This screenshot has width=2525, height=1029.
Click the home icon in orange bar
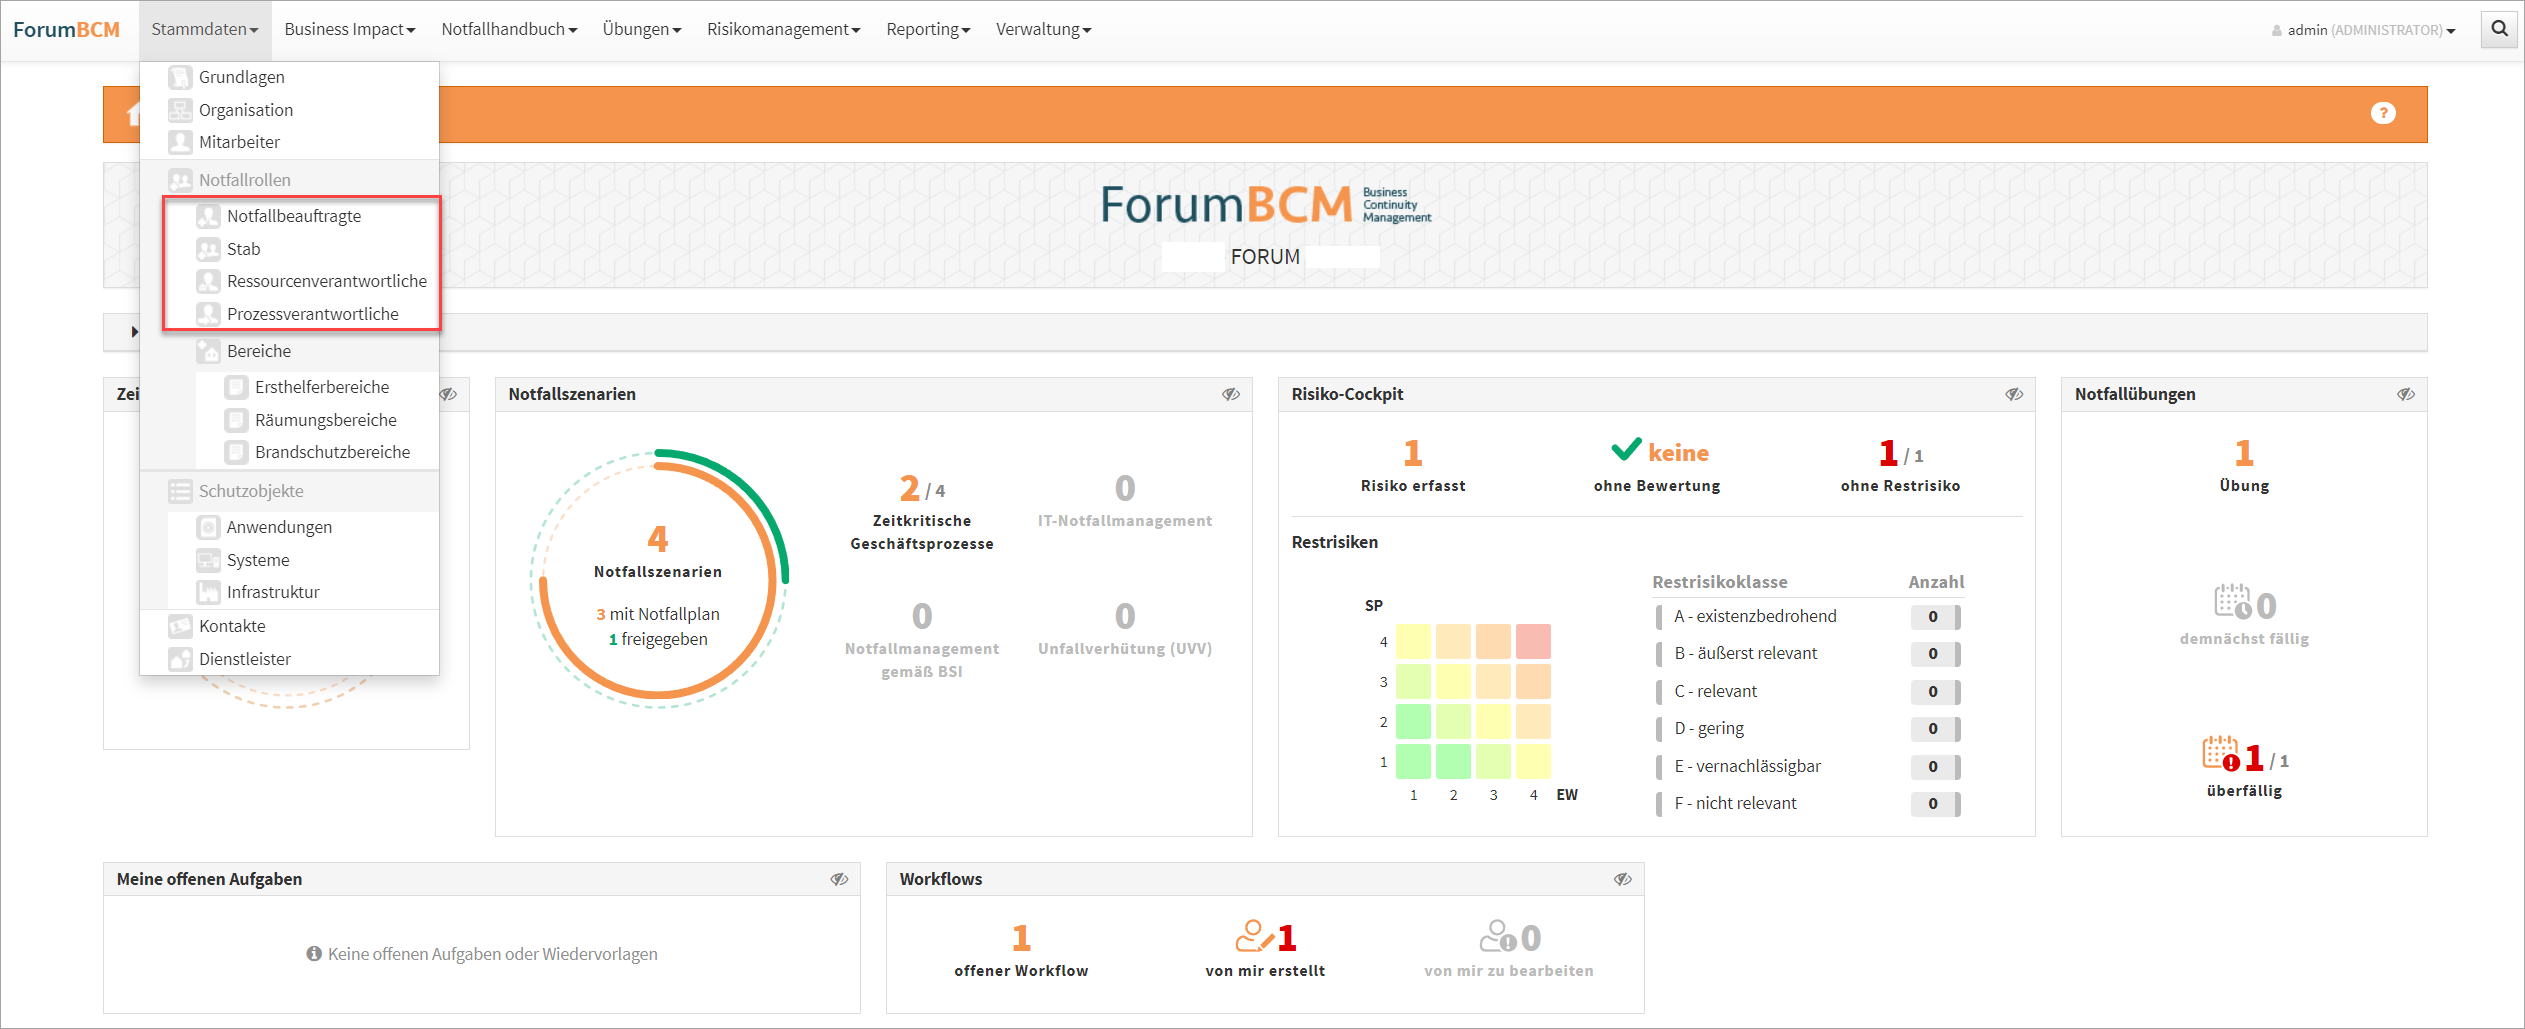click(x=133, y=115)
